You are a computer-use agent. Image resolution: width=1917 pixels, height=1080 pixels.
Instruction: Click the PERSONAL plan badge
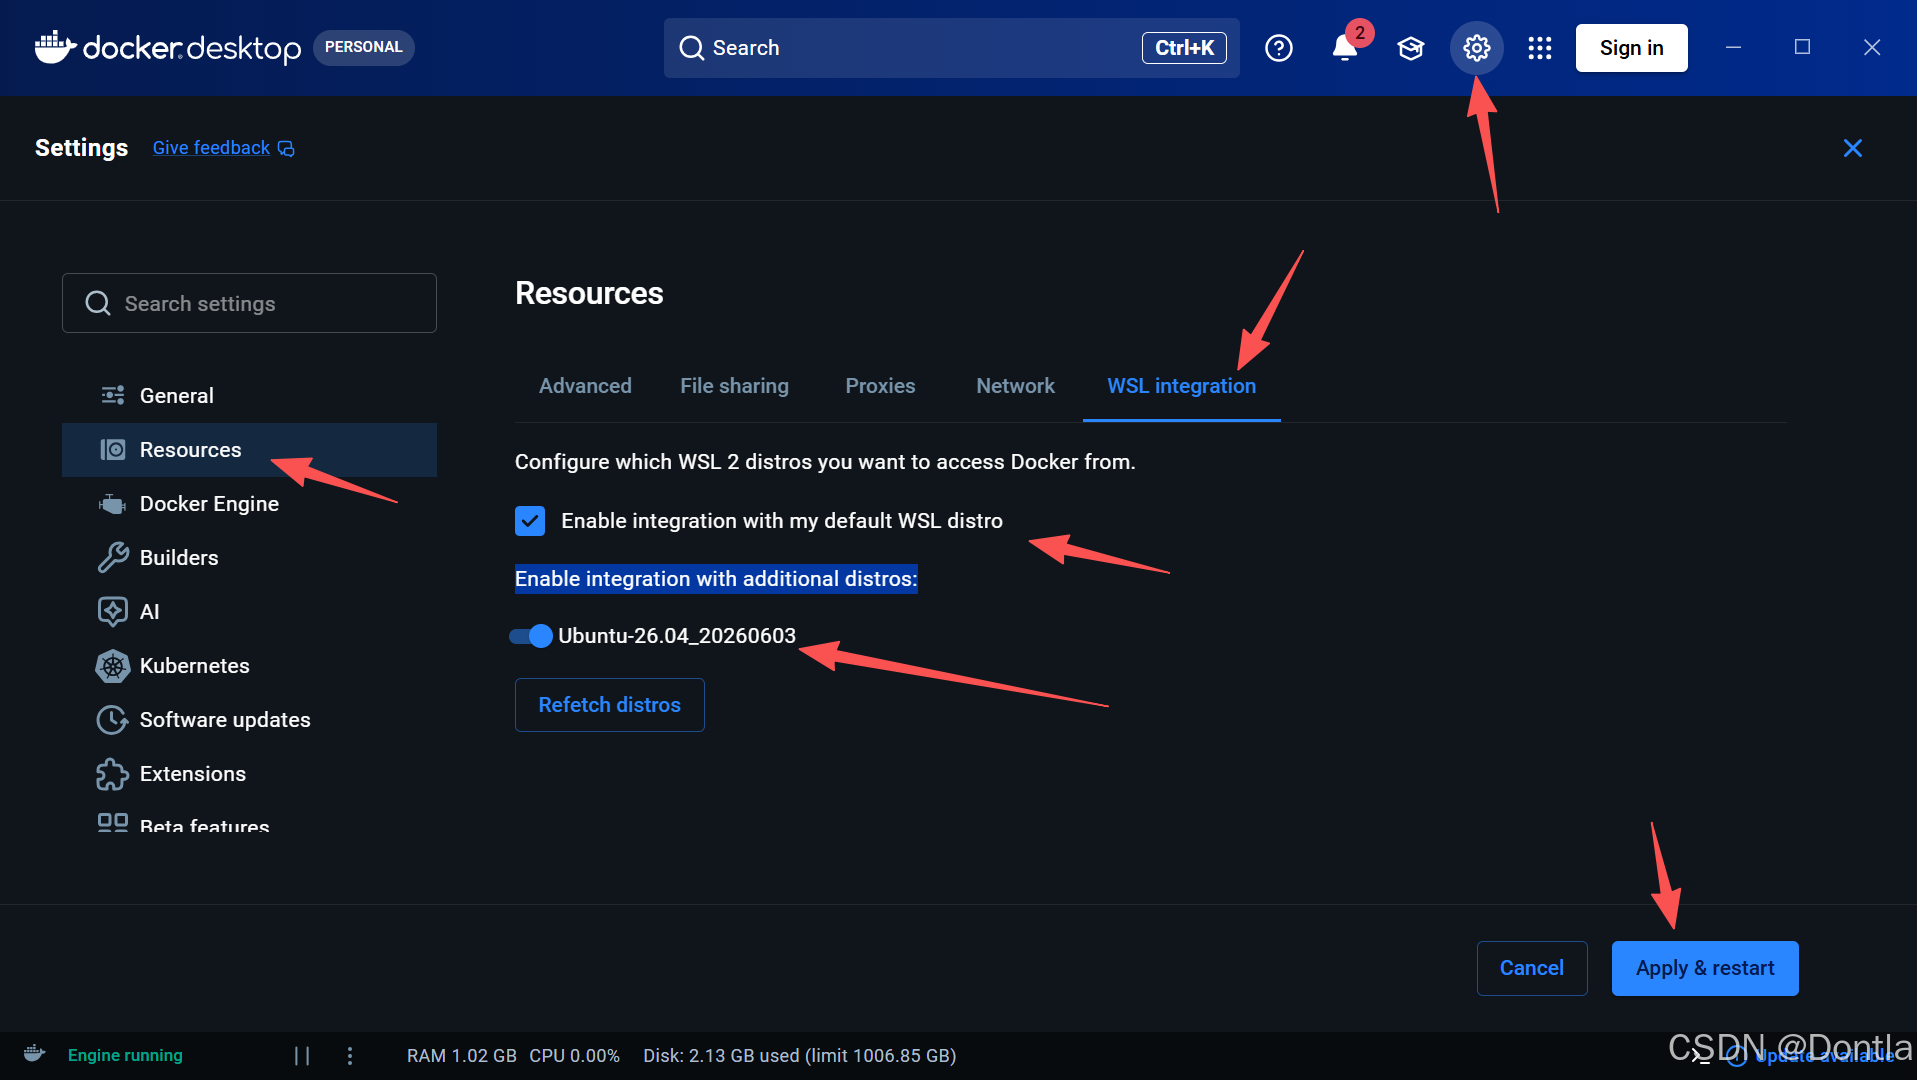(x=363, y=47)
